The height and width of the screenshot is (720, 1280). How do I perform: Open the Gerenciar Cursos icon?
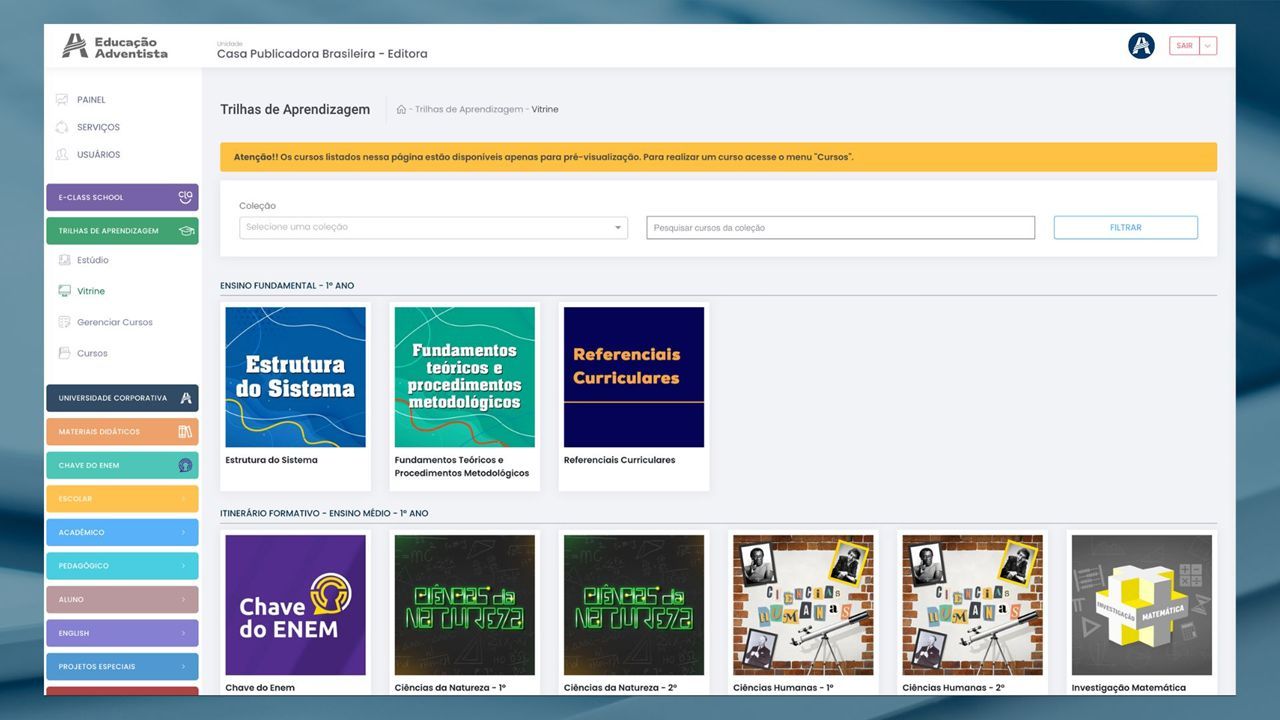pyautogui.click(x=64, y=322)
